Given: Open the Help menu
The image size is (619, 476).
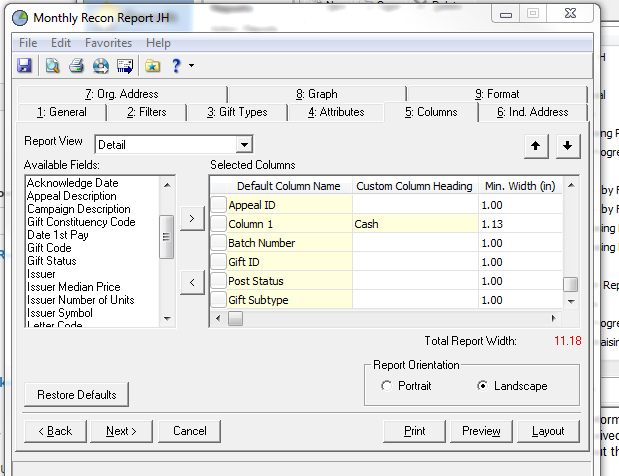Looking at the screenshot, I should [x=158, y=43].
